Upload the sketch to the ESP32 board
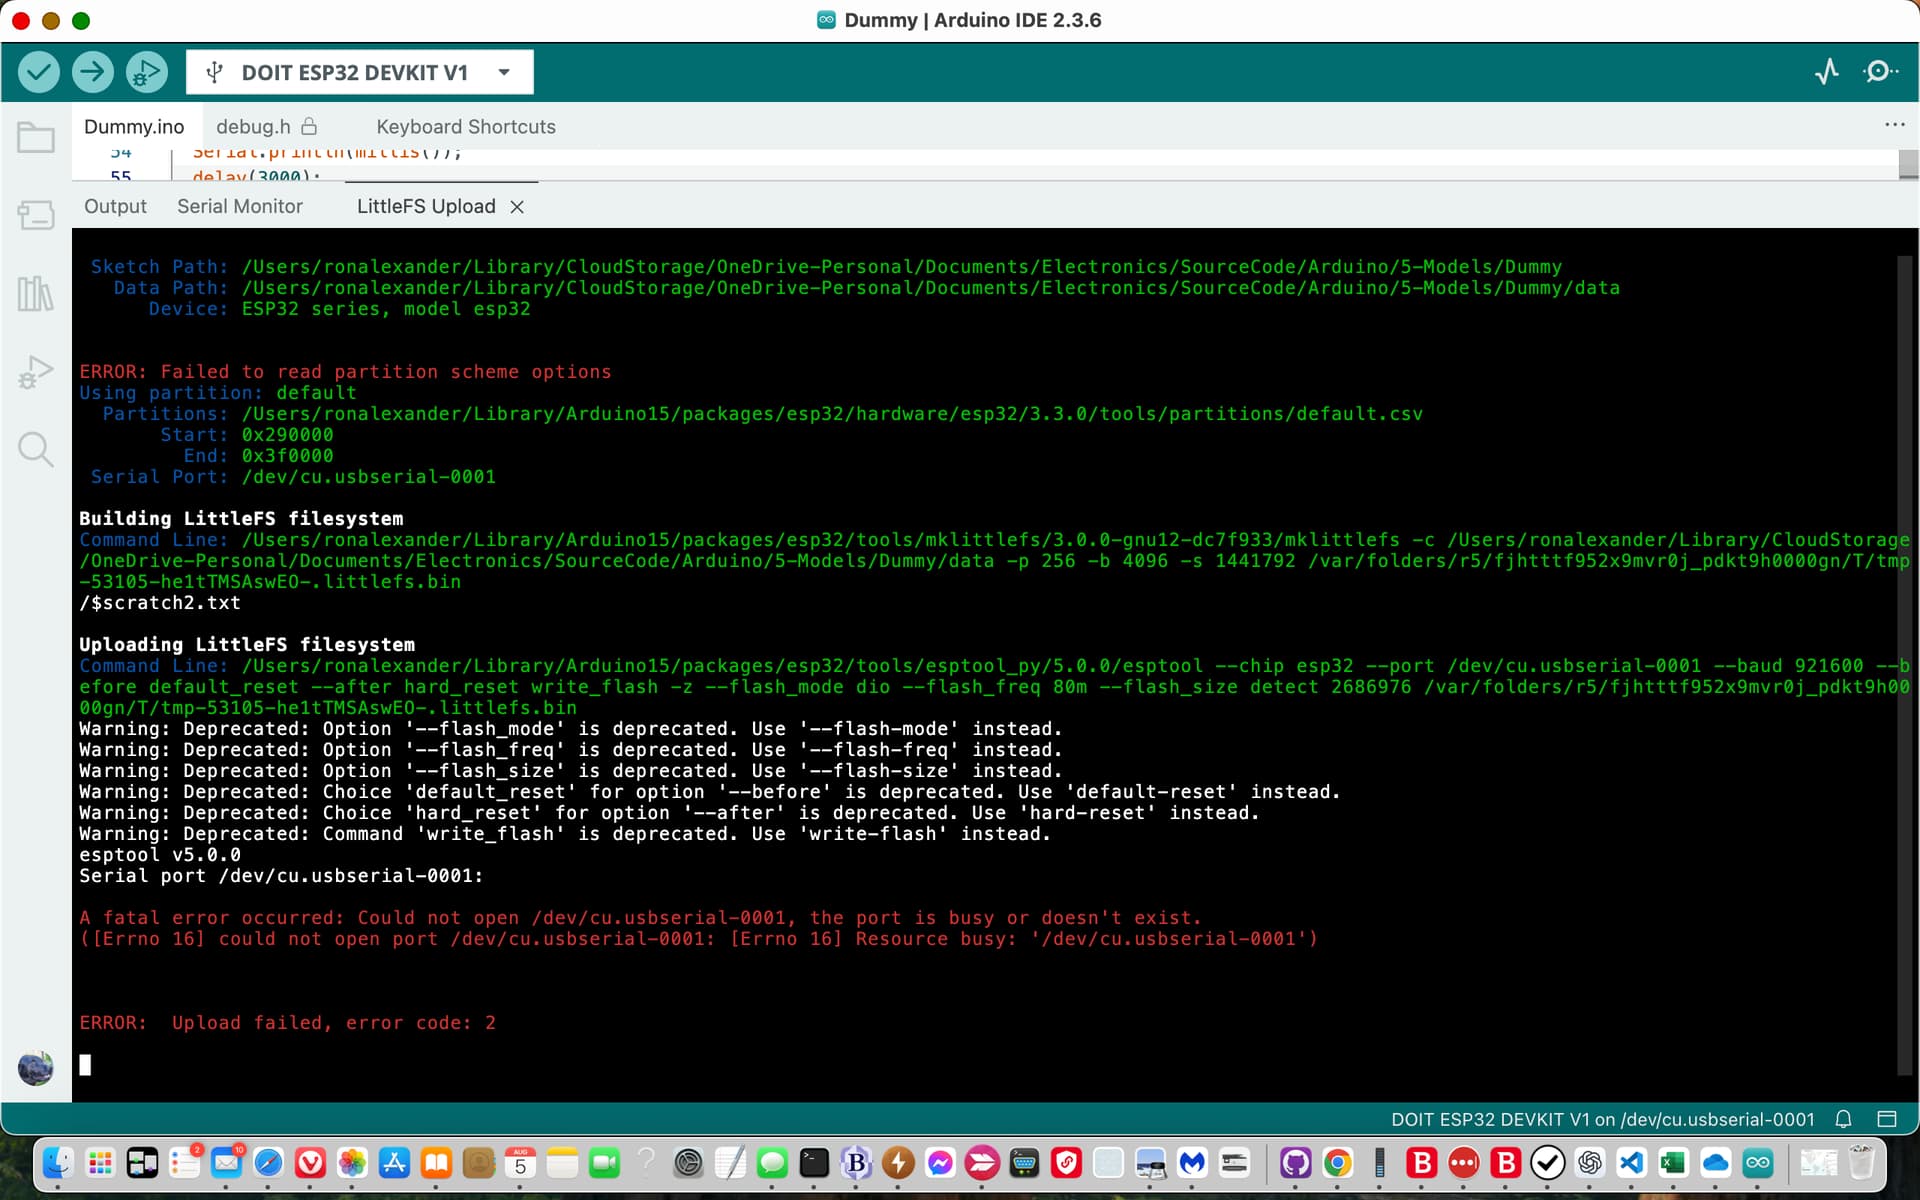This screenshot has width=1920, height=1200. pos(92,72)
